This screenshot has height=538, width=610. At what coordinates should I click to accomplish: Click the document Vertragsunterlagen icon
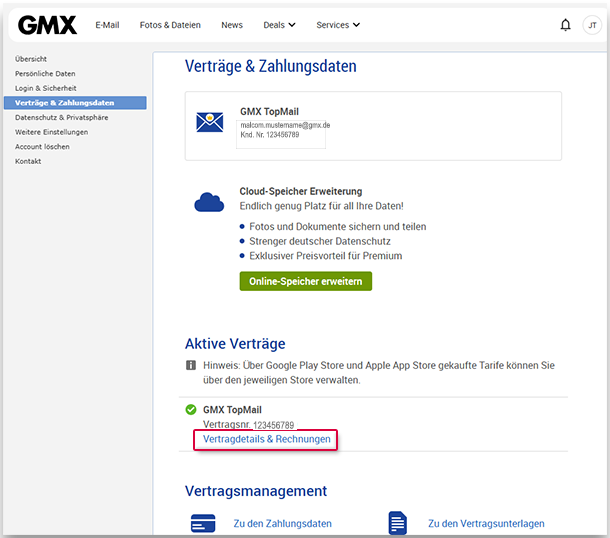point(398,523)
